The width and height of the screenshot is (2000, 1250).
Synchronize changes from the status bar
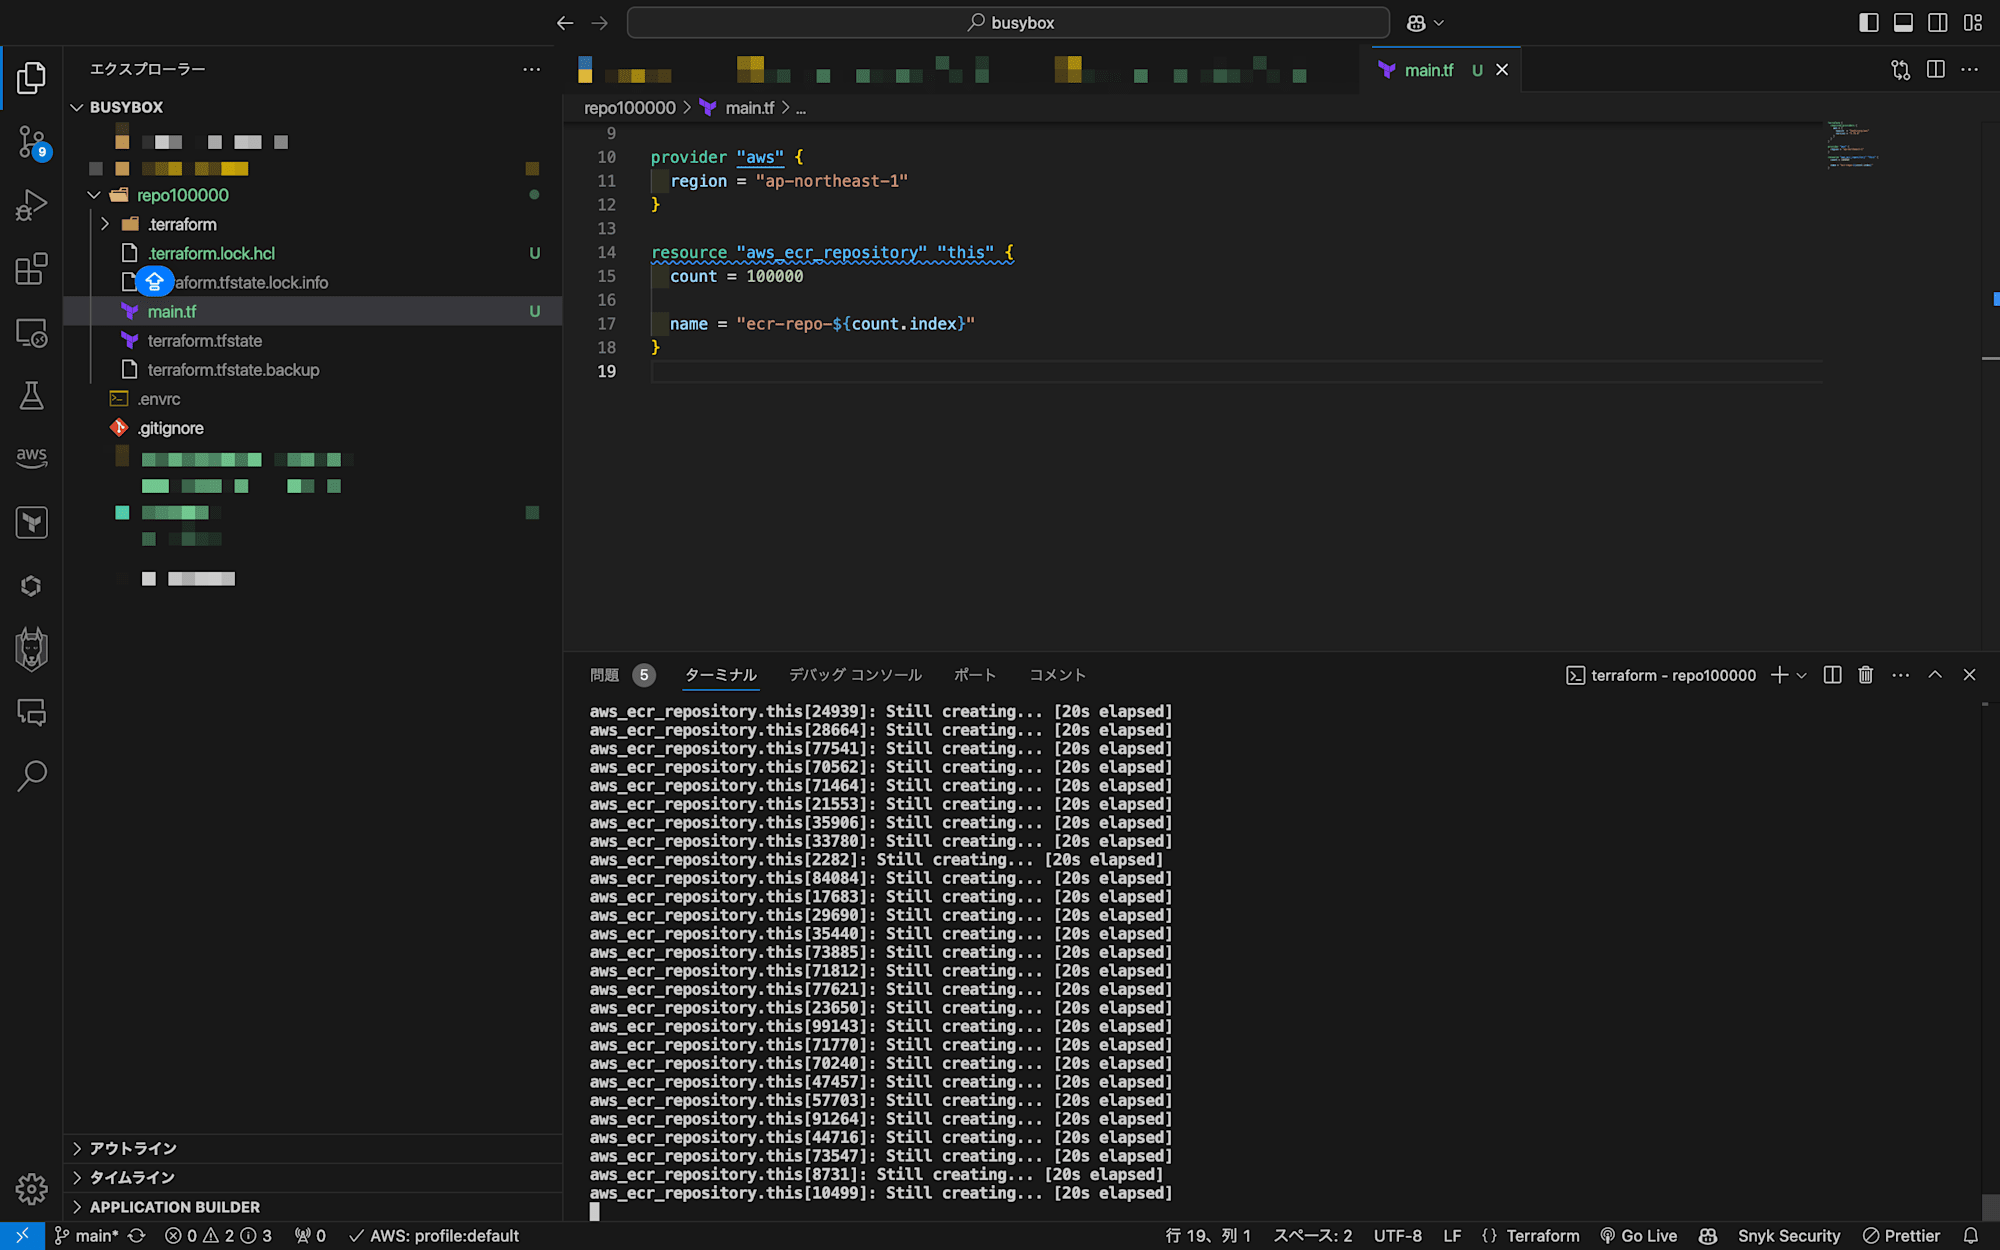[137, 1236]
